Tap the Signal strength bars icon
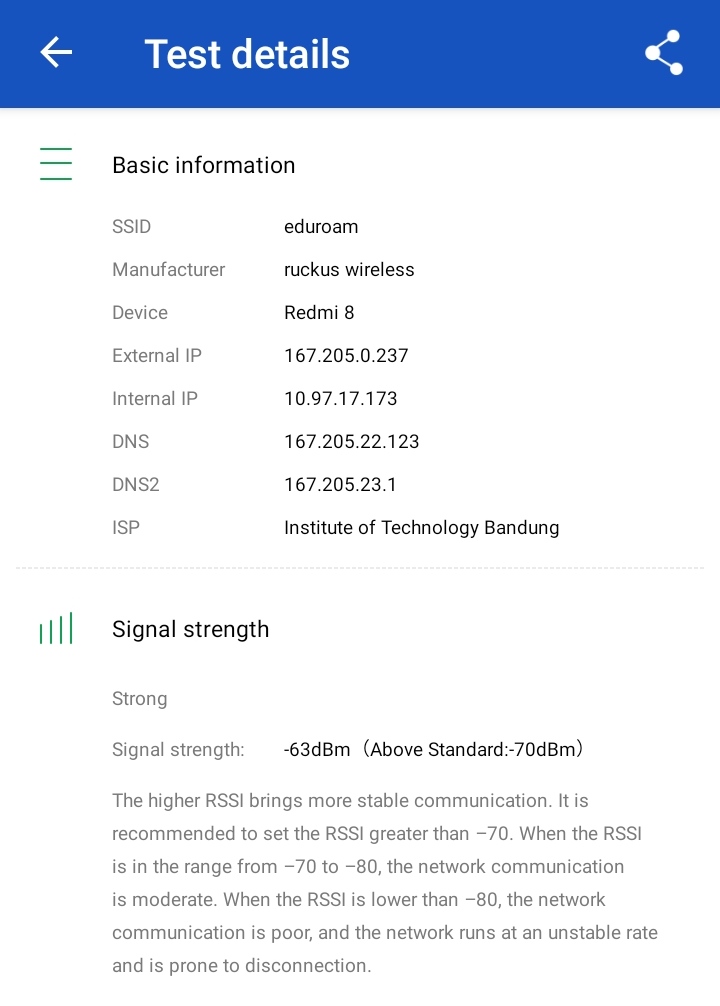 pos(56,629)
